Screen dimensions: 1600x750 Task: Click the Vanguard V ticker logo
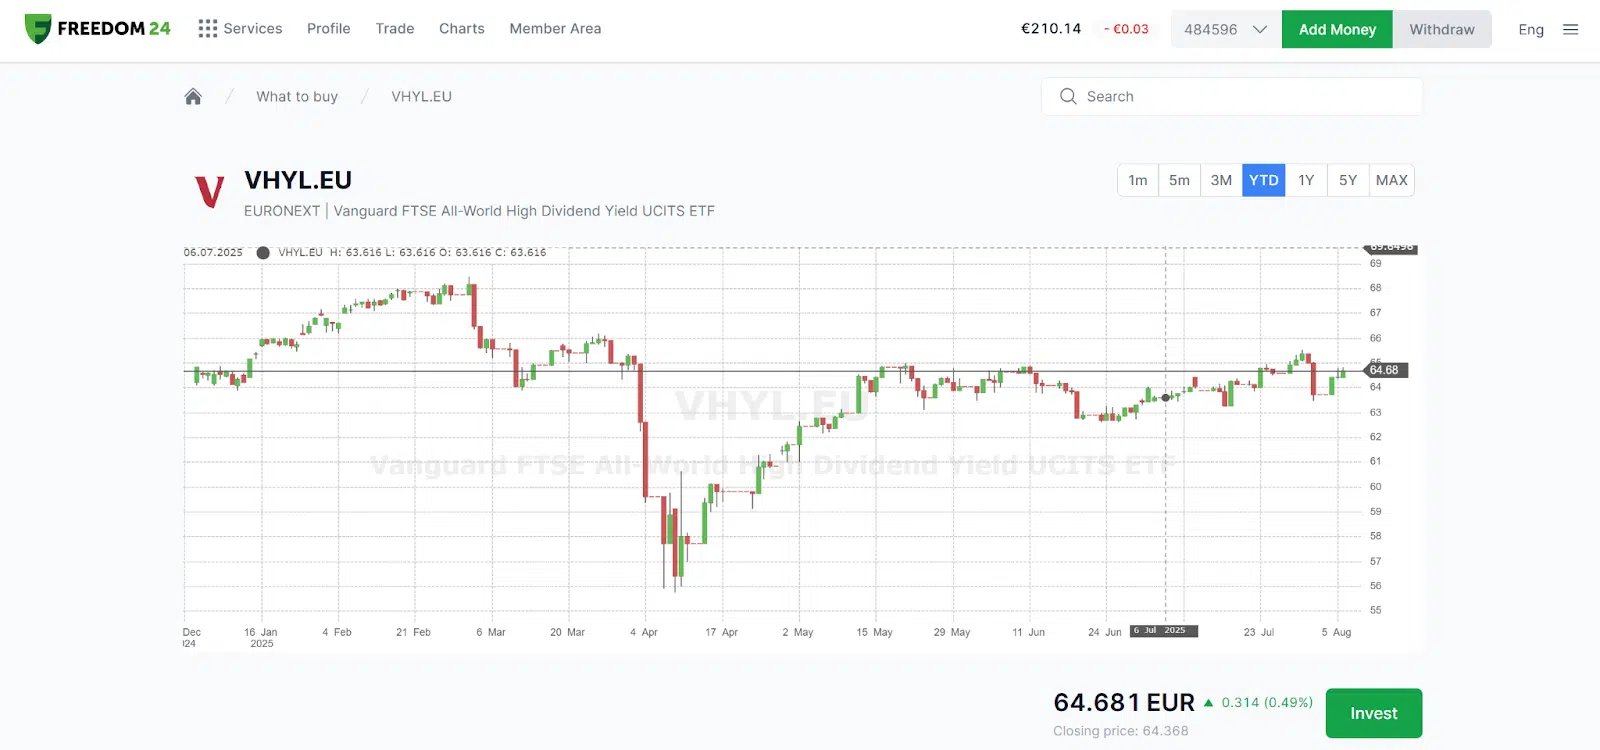209,191
